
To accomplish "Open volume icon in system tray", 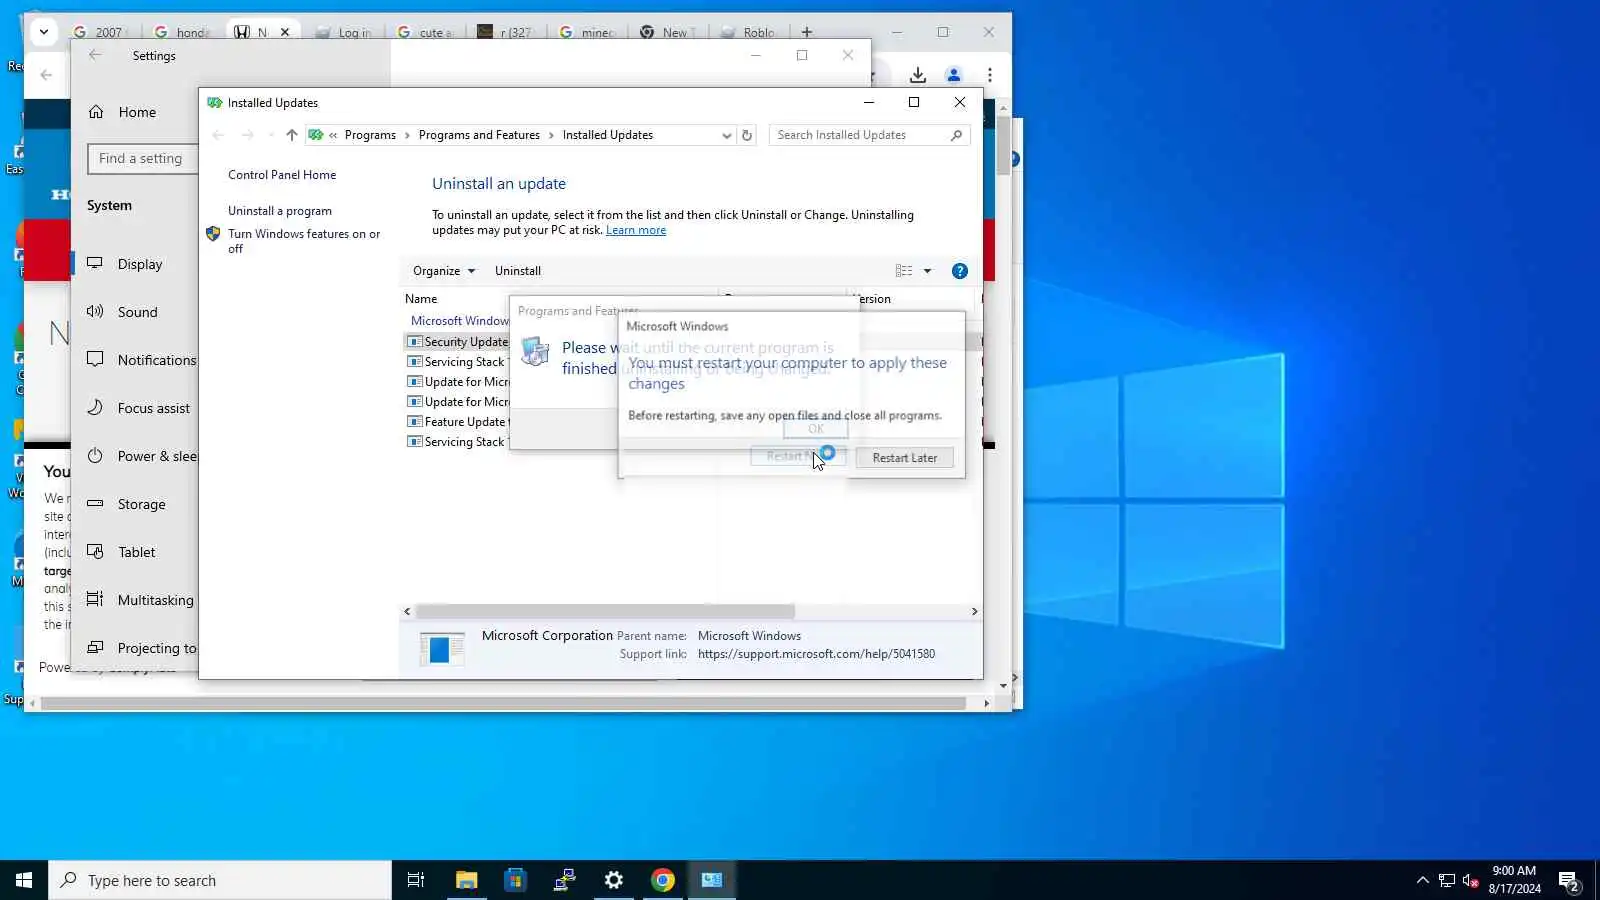I will click(x=1470, y=880).
